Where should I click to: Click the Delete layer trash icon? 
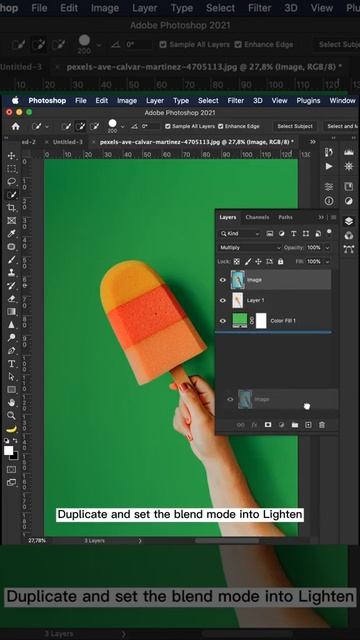click(x=322, y=425)
